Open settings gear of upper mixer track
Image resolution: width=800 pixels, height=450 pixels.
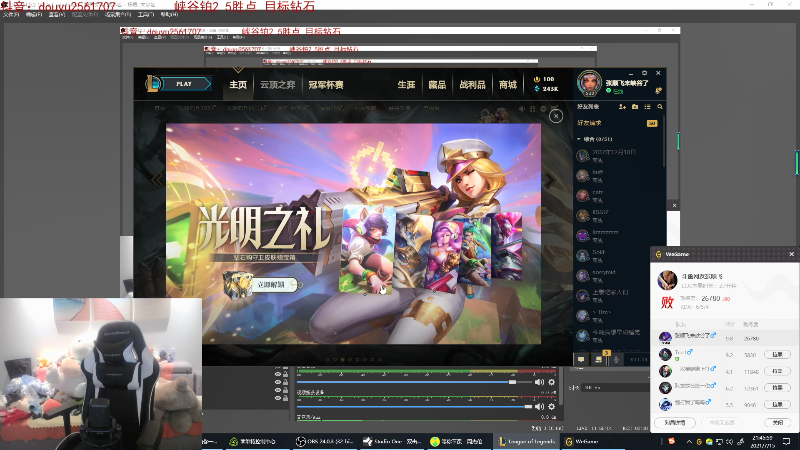552,382
